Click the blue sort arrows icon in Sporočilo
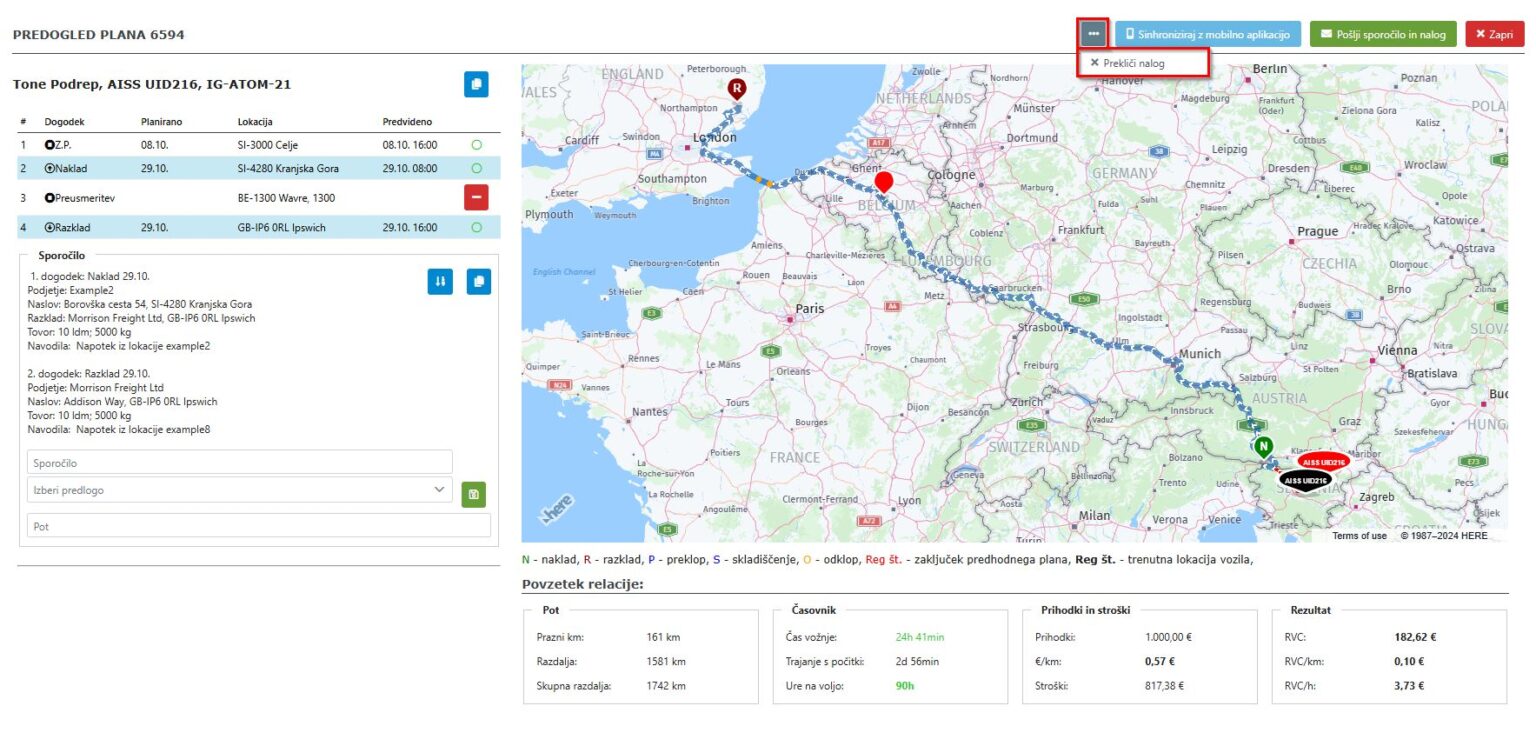 [440, 282]
